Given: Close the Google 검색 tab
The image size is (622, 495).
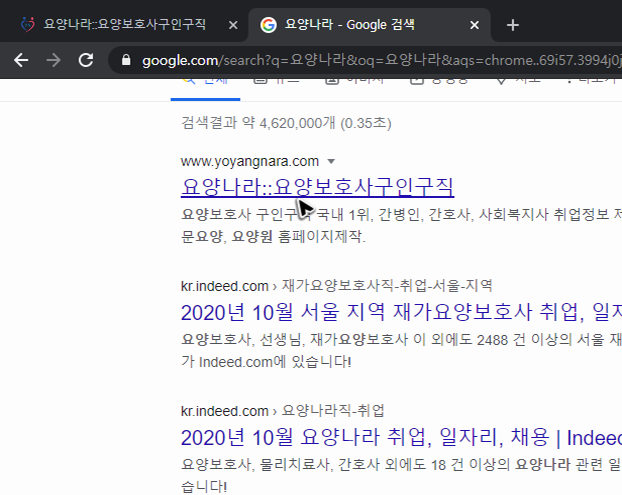Looking at the screenshot, I should 474,25.
